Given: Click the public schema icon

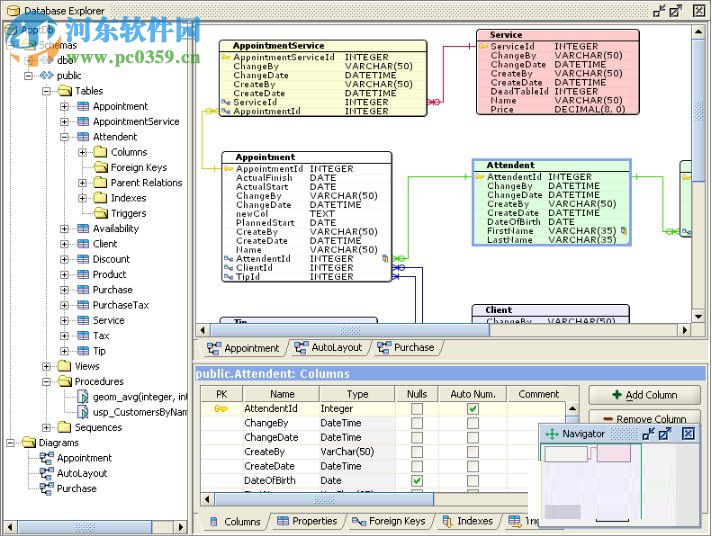Looking at the screenshot, I should [x=47, y=75].
